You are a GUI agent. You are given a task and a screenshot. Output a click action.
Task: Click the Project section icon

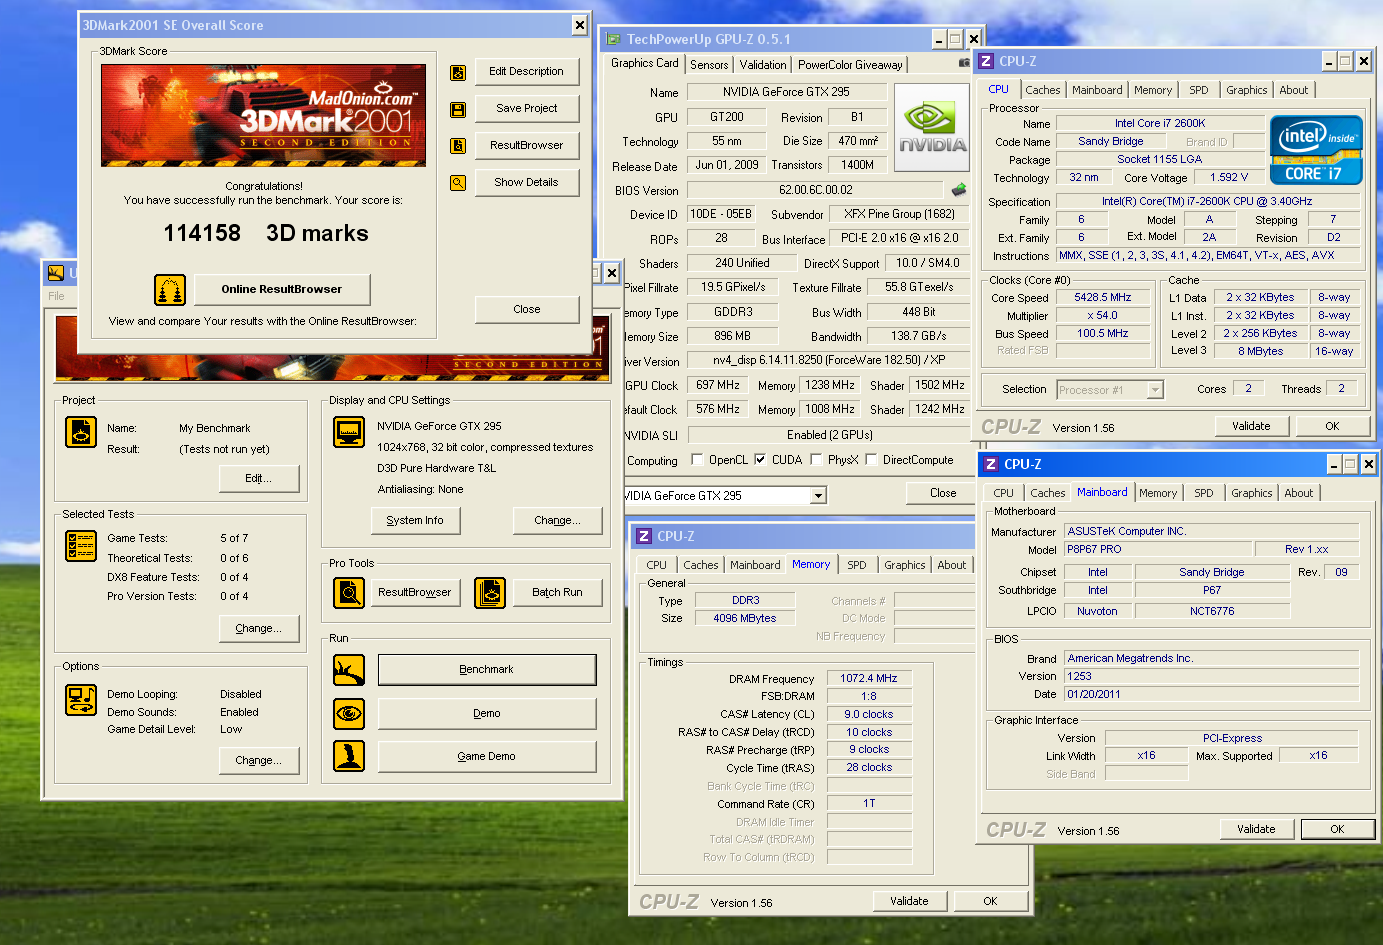coord(81,432)
